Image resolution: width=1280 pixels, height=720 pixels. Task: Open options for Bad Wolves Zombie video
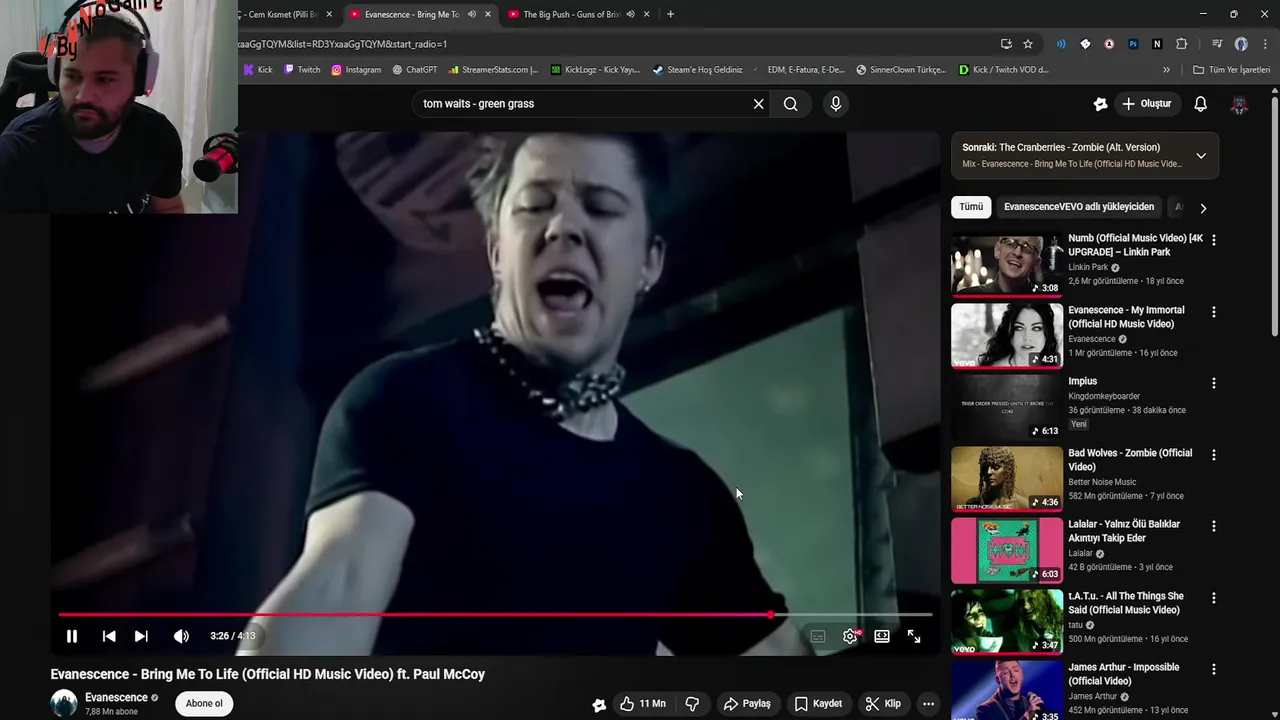[x=1214, y=455]
